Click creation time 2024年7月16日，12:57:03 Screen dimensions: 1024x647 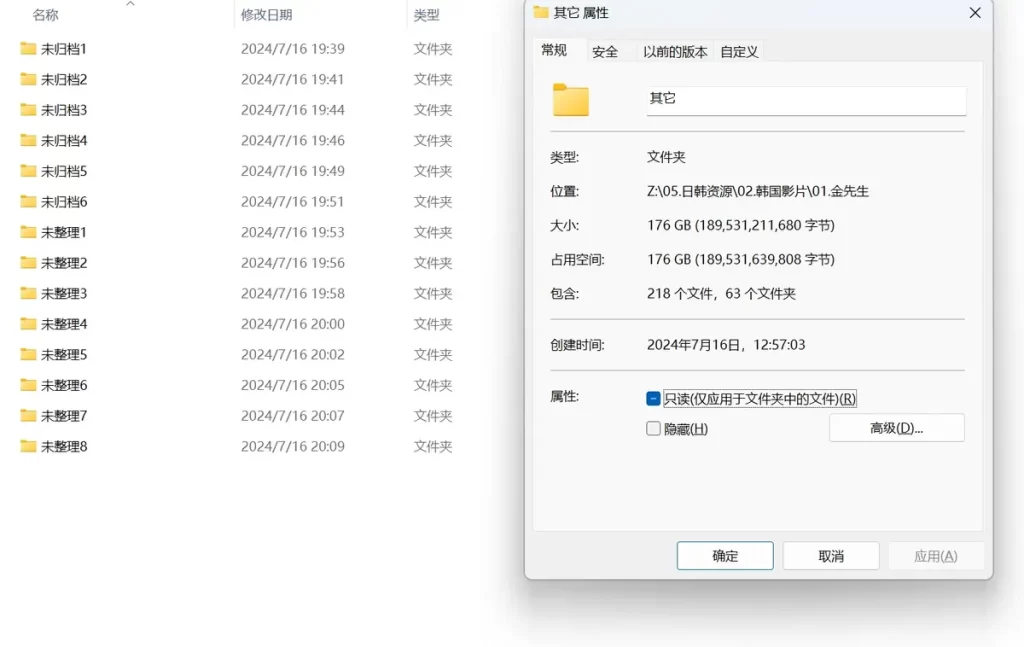click(726, 344)
